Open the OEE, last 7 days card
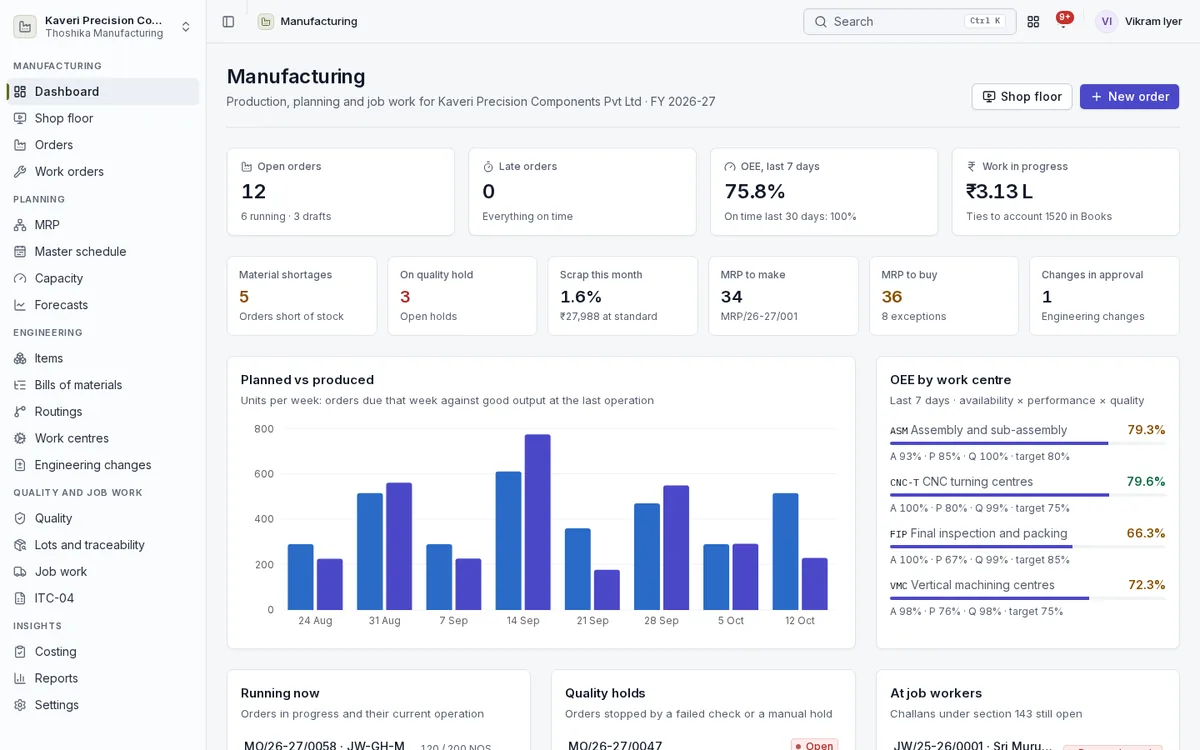This screenshot has width=1200, height=750. (x=824, y=192)
